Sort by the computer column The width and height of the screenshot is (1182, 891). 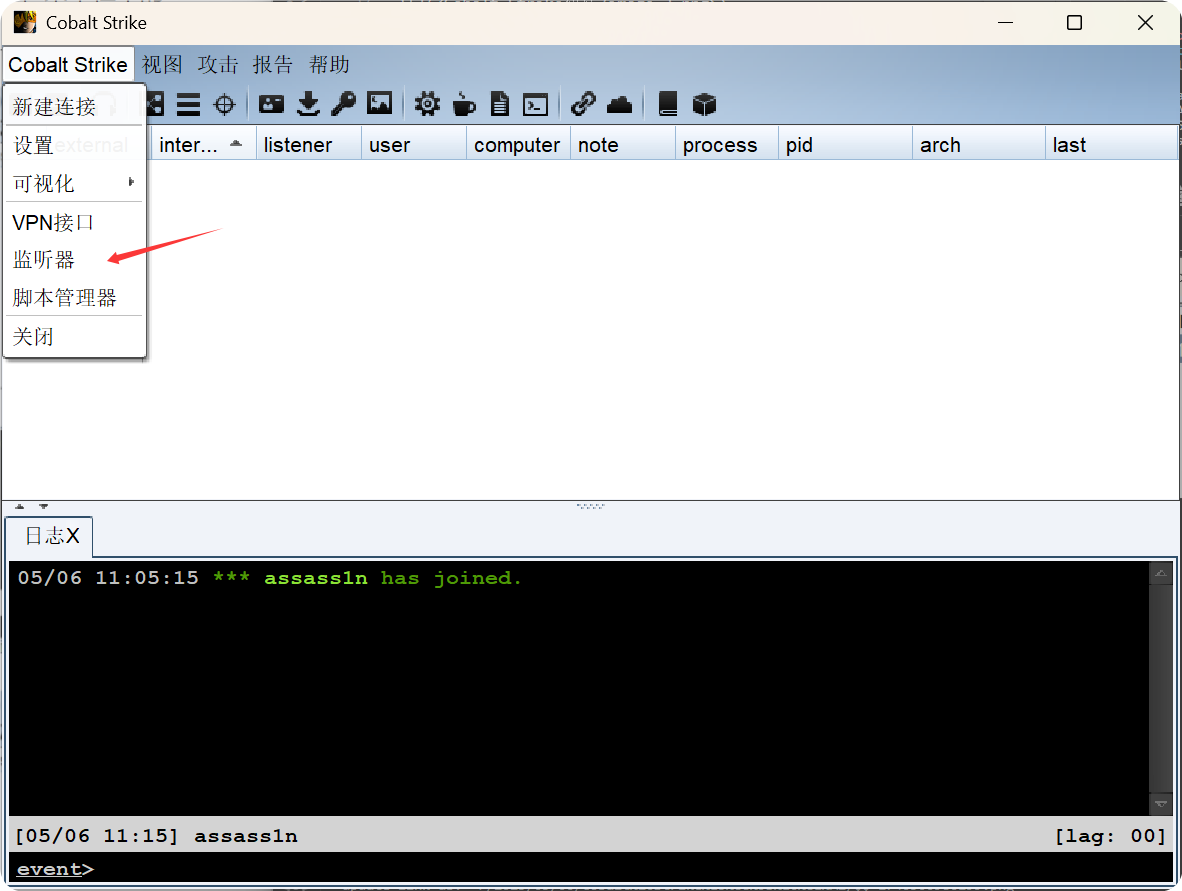[519, 145]
